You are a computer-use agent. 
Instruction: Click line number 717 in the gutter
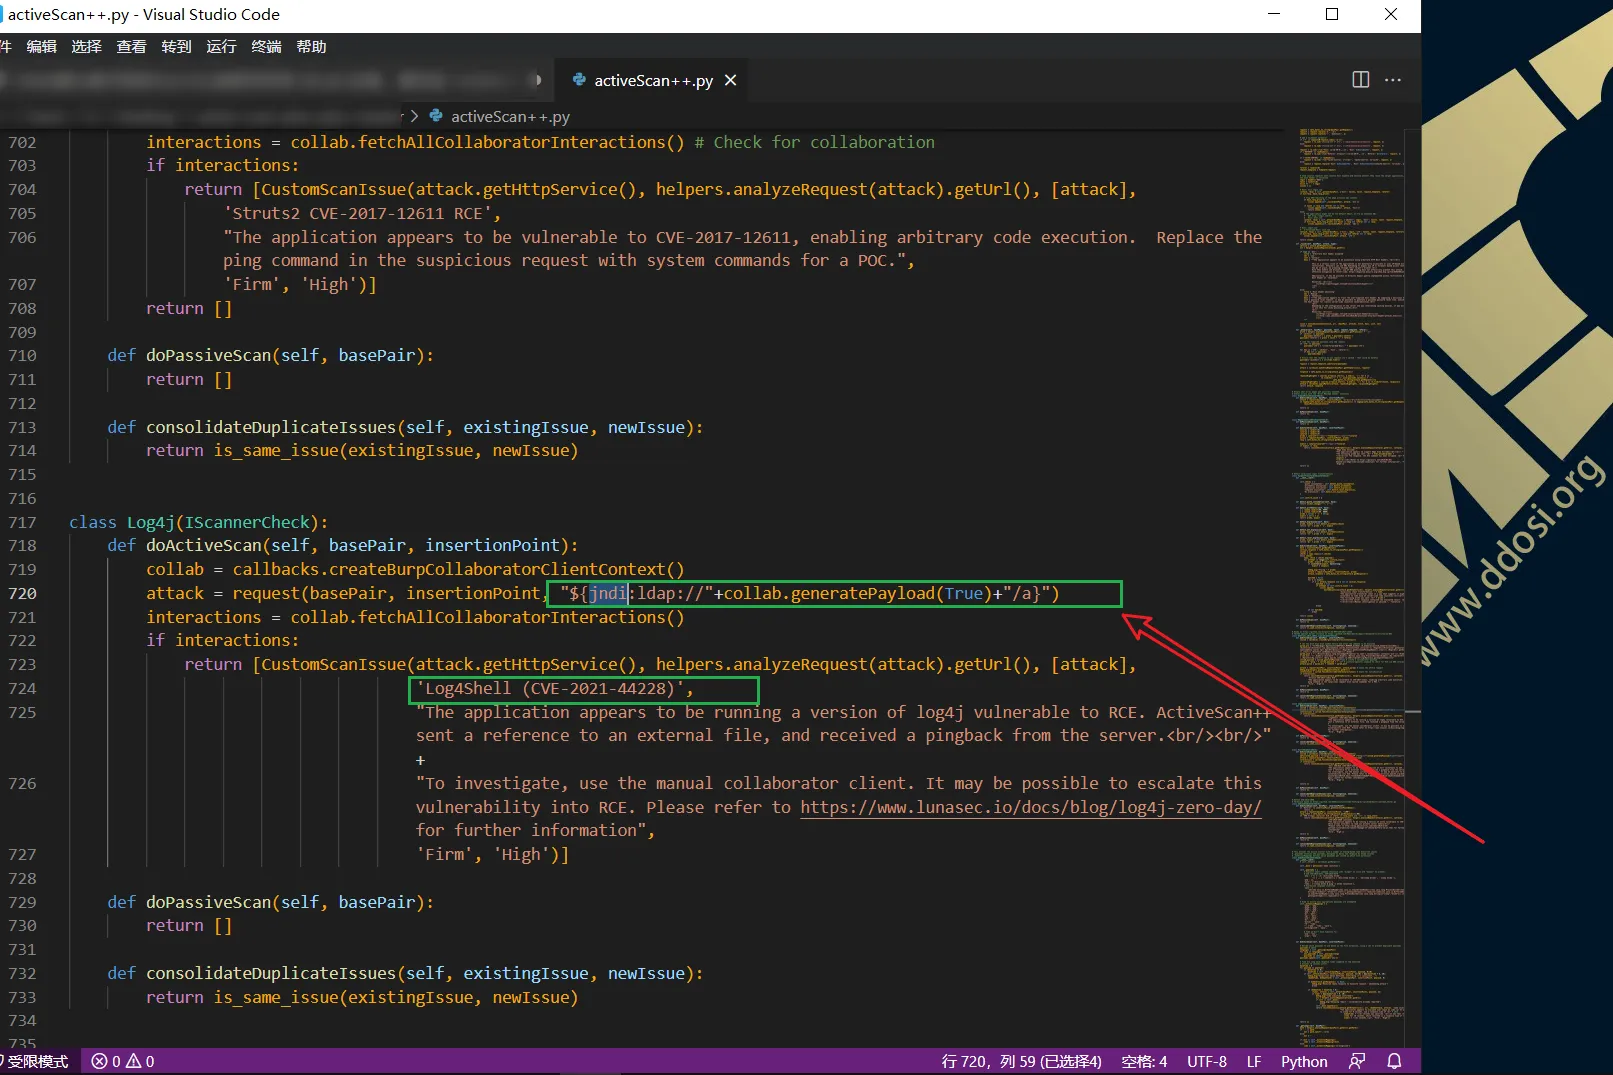[22, 523]
